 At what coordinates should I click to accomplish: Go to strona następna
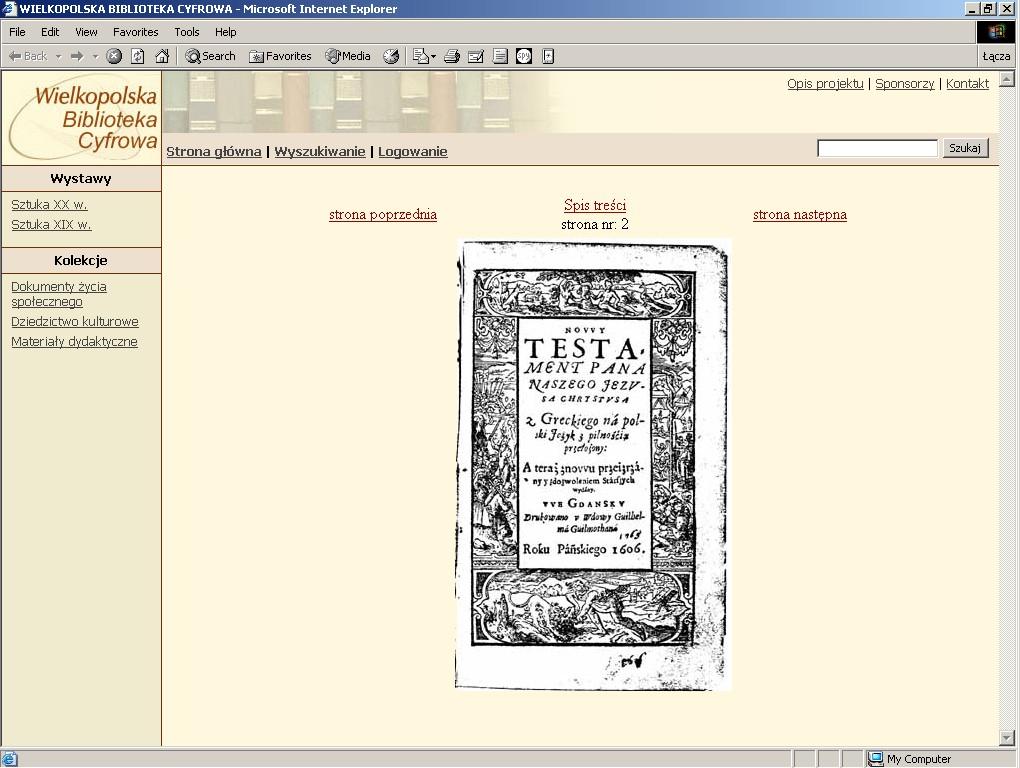tap(799, 215)
